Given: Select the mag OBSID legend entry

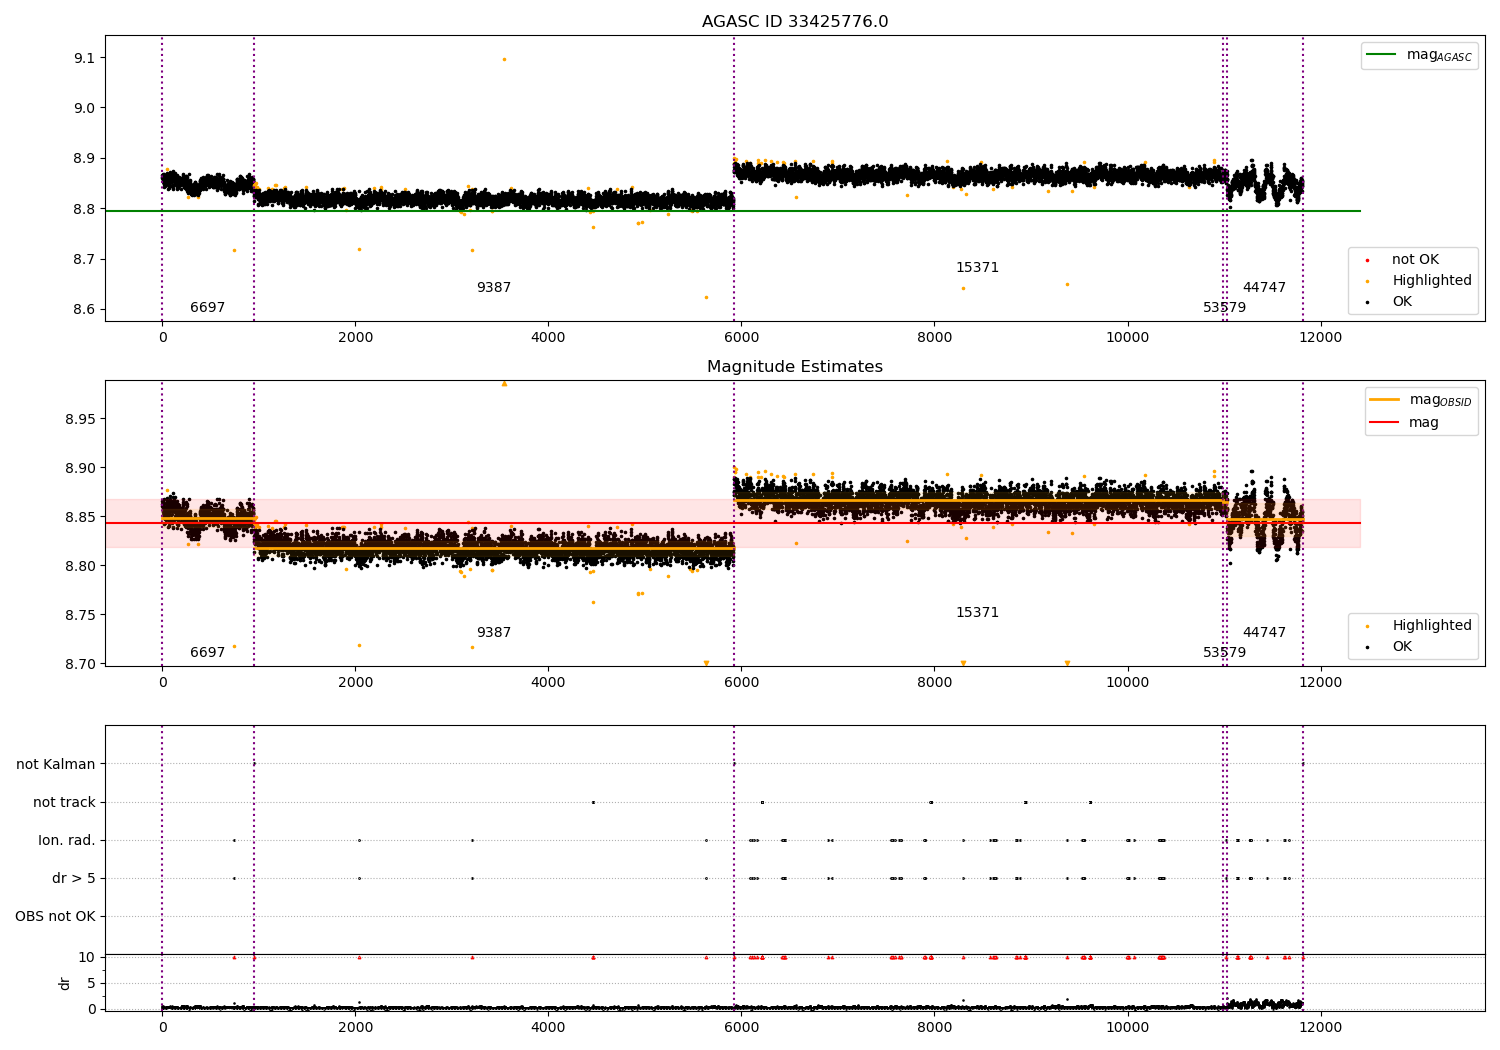Looking at the screenshot, I should click(x=1420, y=400).
